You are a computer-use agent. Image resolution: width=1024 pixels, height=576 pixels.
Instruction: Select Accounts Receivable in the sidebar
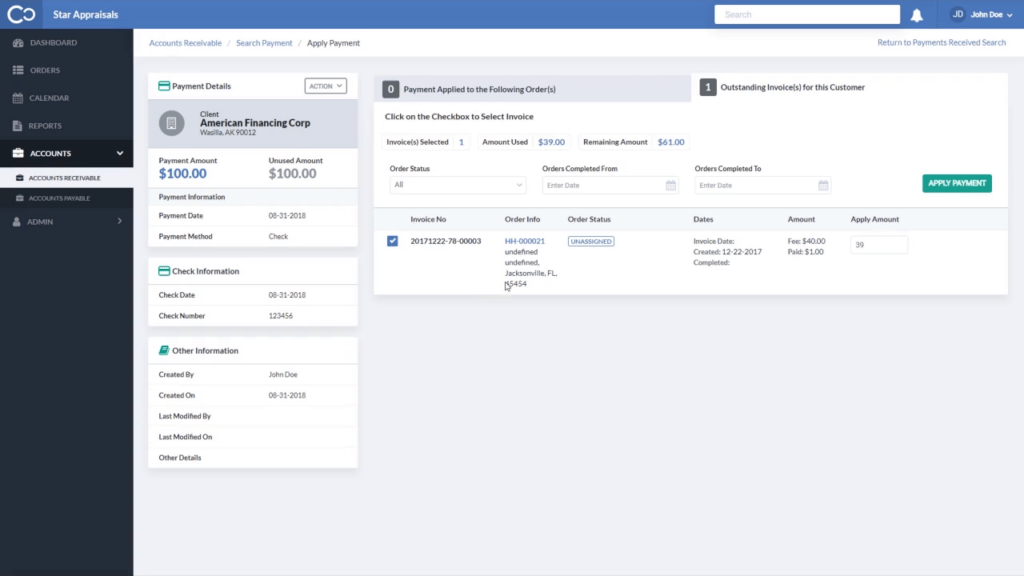[x=66, y=178]
